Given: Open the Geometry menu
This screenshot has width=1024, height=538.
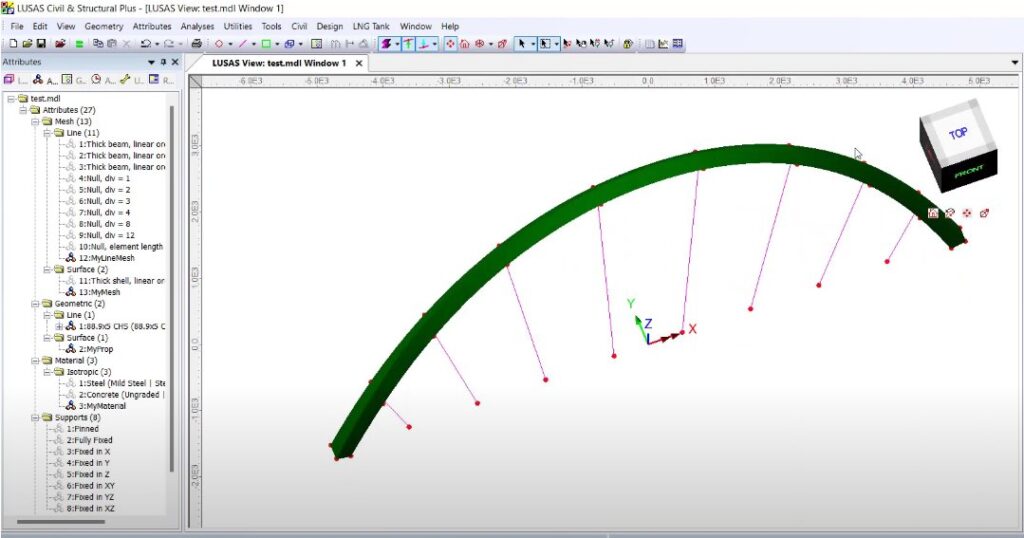Looking at the screenshot, I should click(104, 26).
